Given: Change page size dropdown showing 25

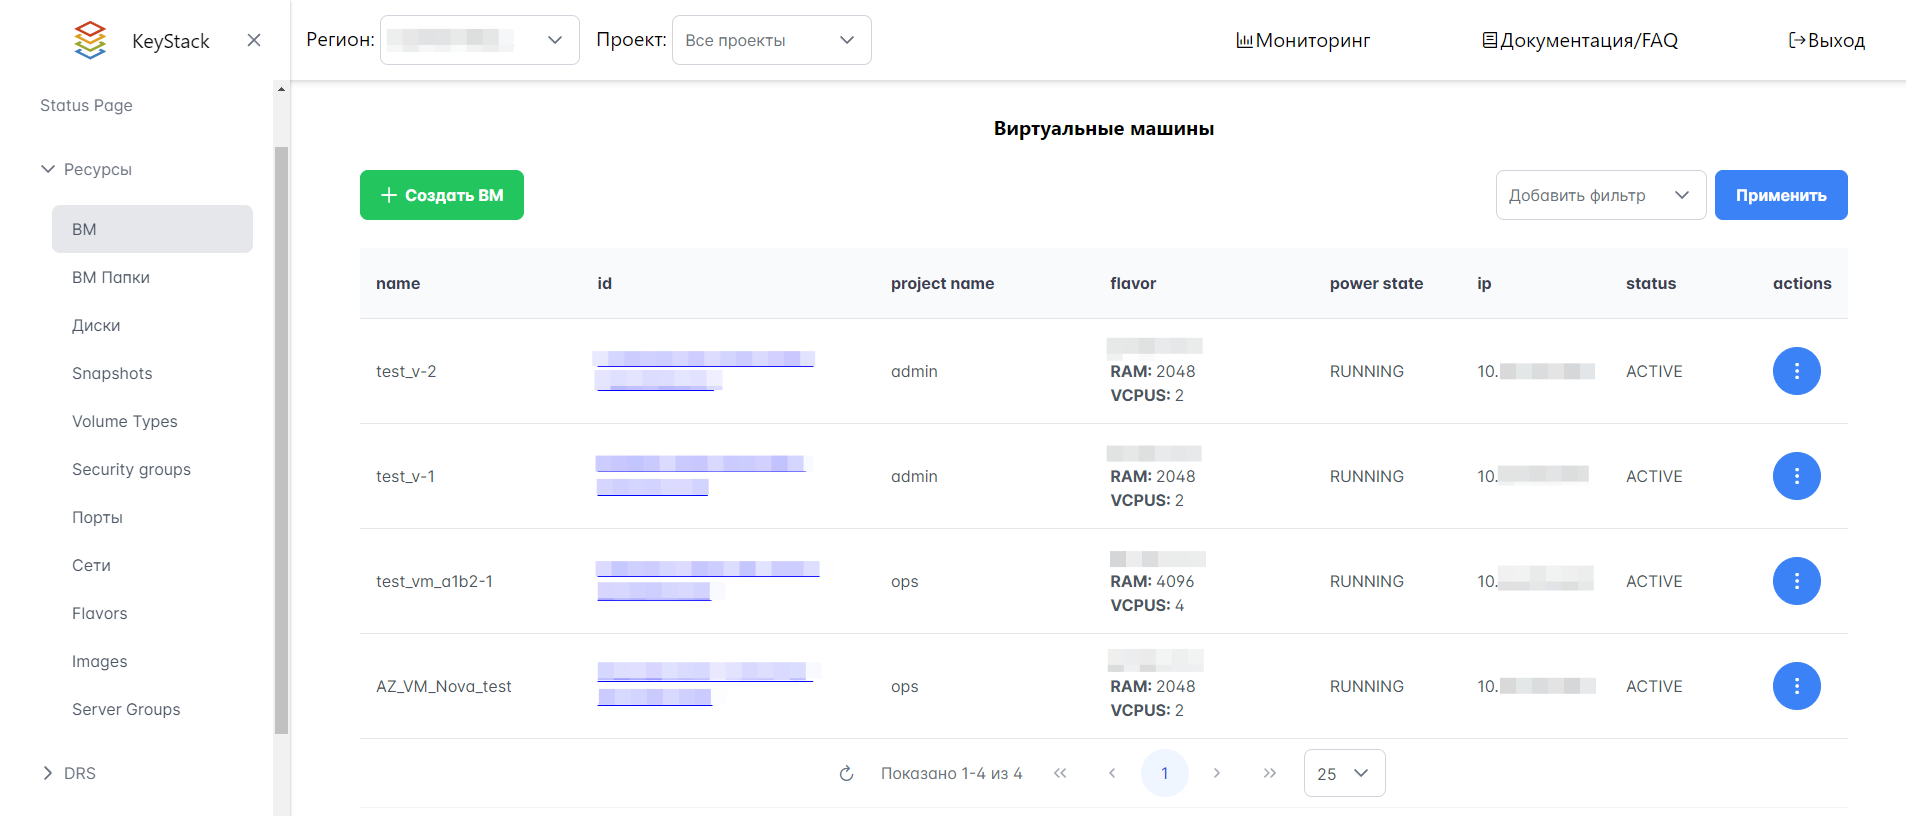Looking at the screenshot, I should pos(1344,773).
